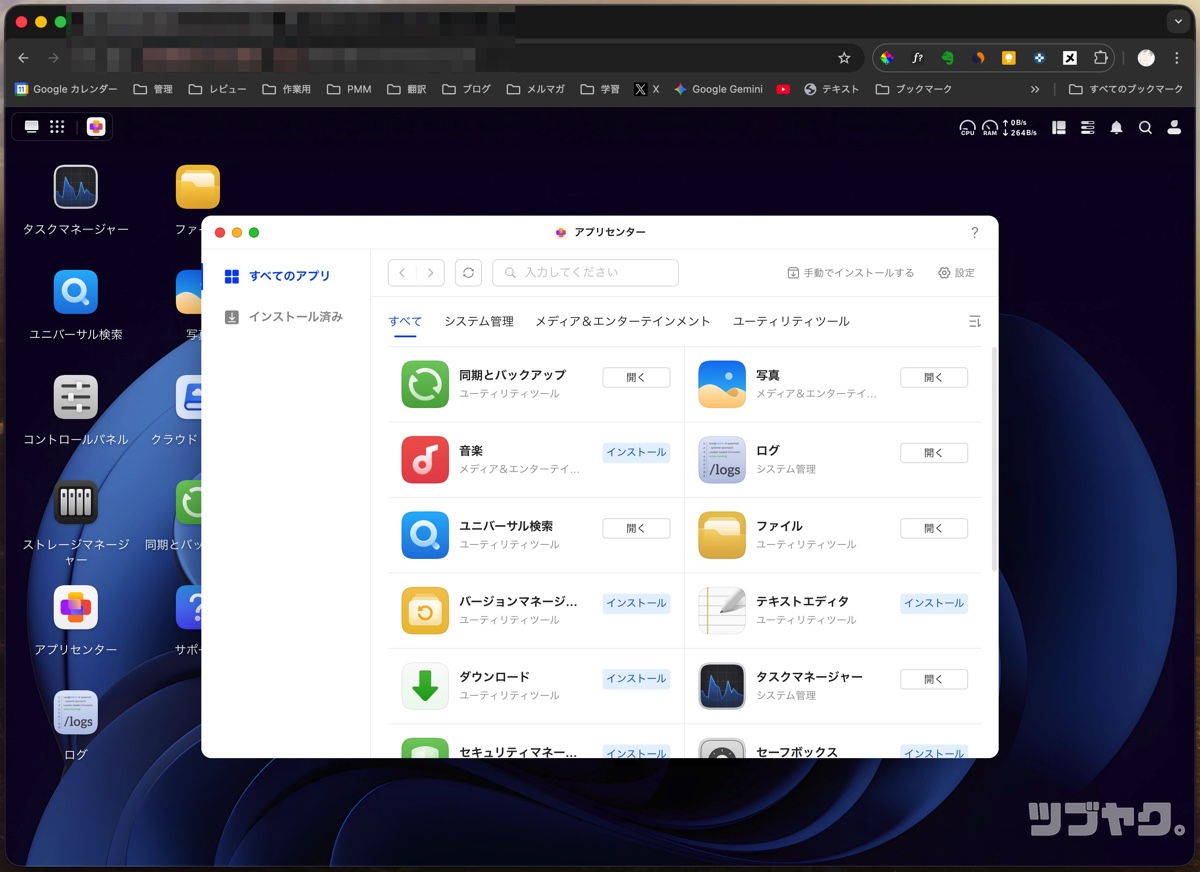Click 手動でインストールする link
This screenshot has width=1200, height=872.
(x=851, y=273)
